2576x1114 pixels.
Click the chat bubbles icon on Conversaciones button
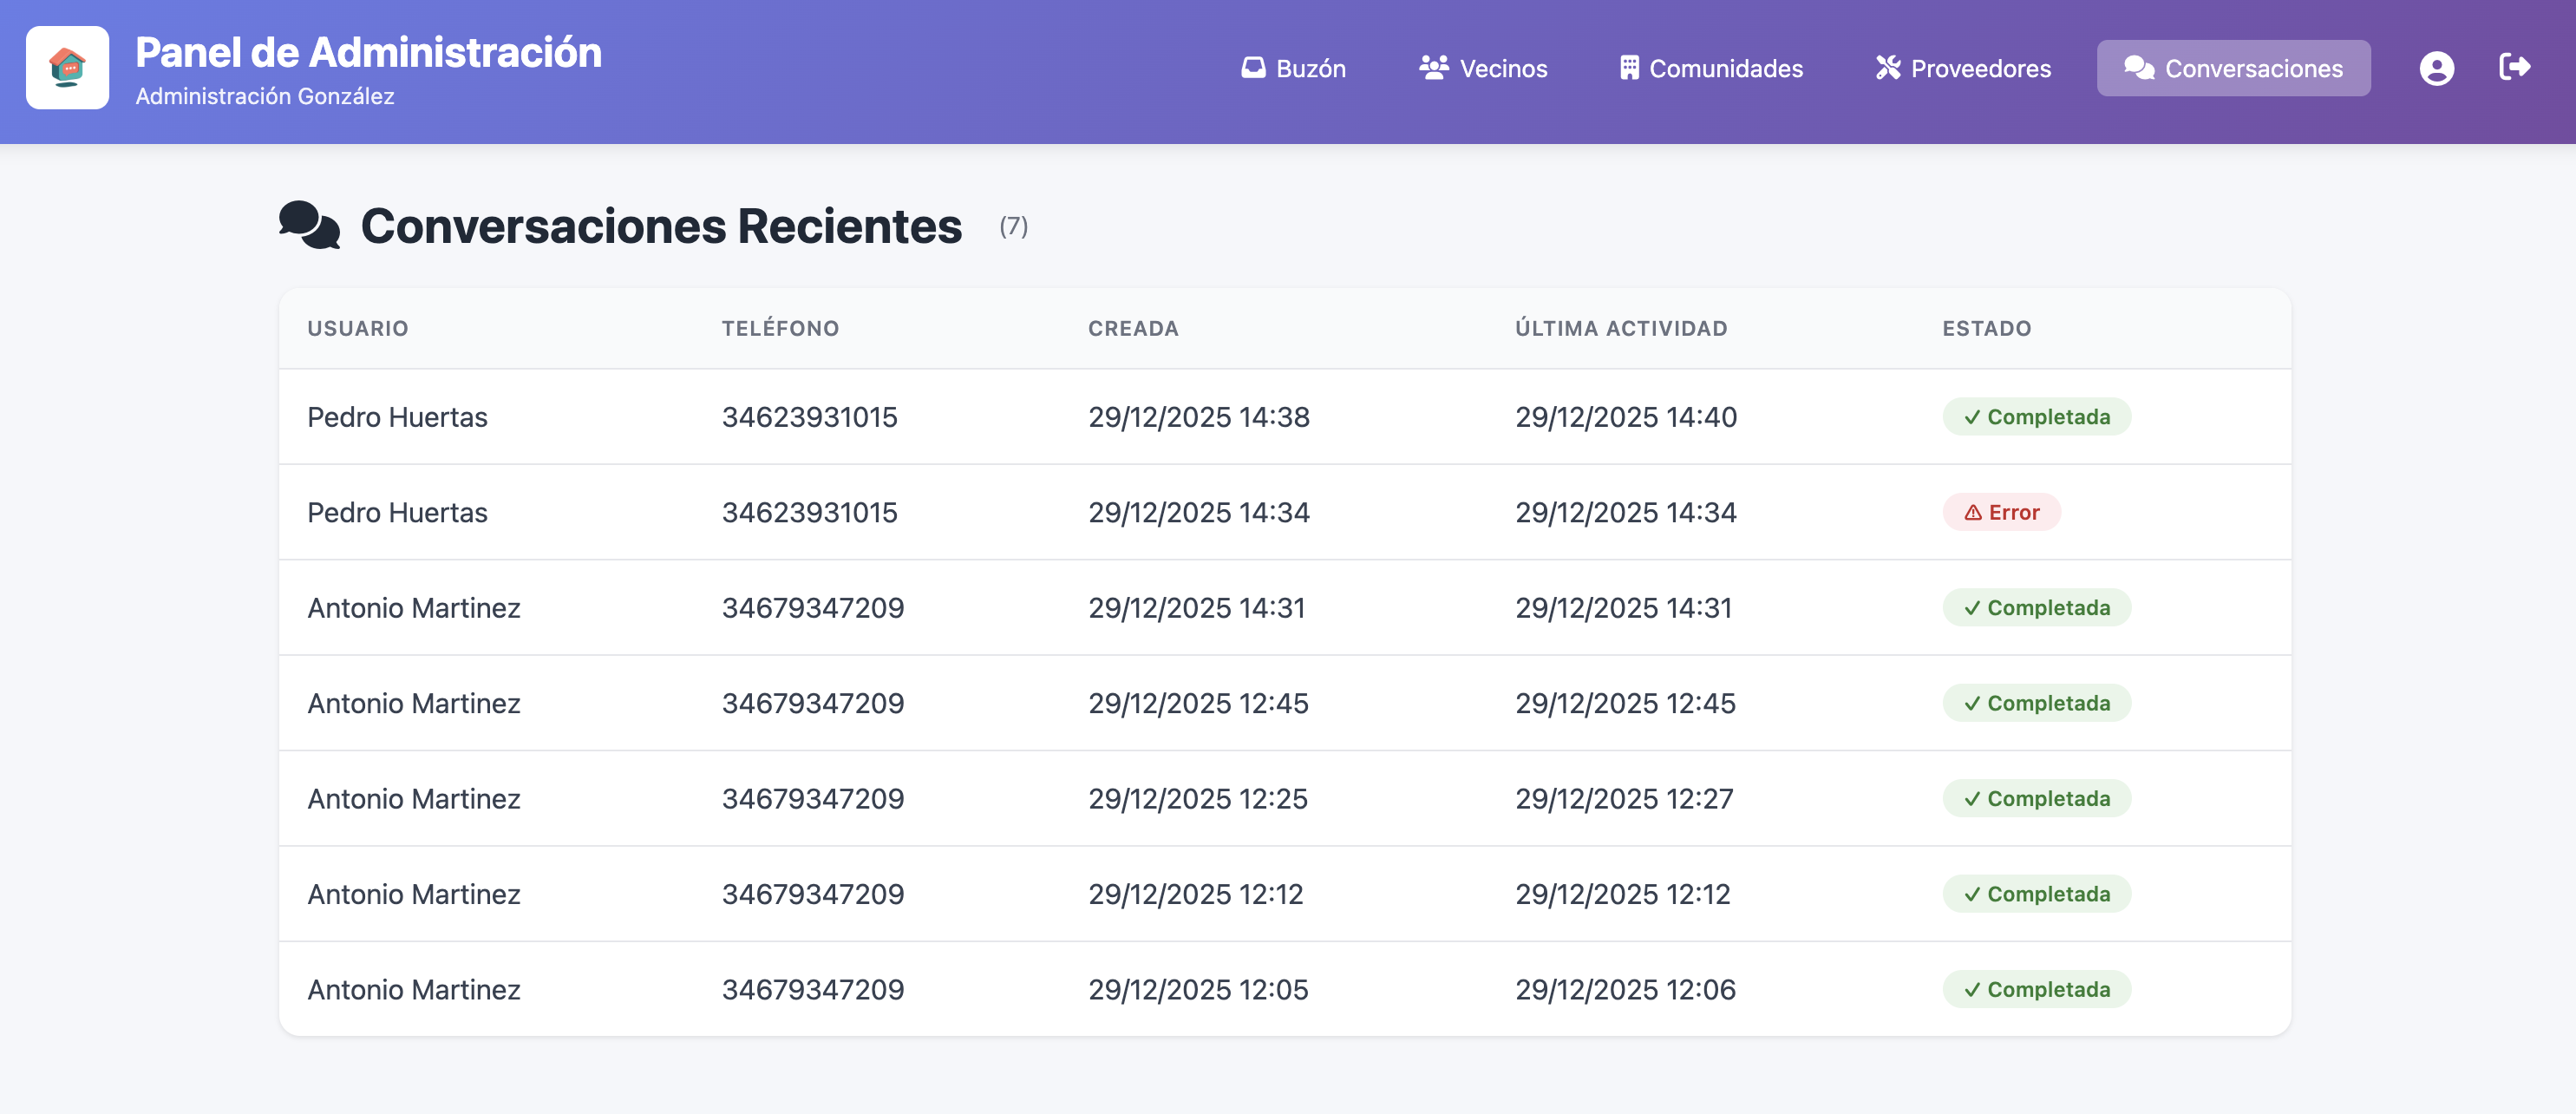2140,68
